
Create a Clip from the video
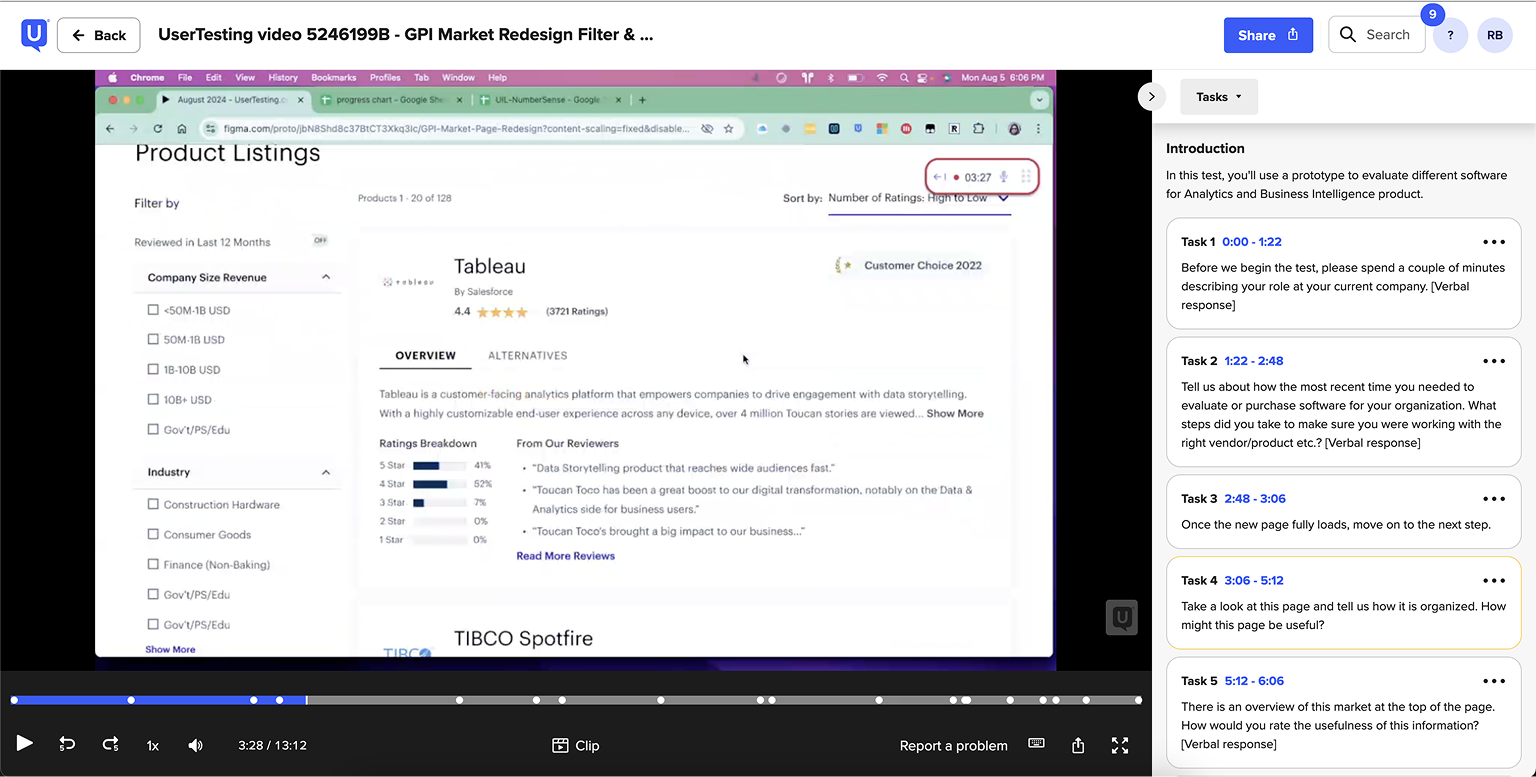point(576,745)
